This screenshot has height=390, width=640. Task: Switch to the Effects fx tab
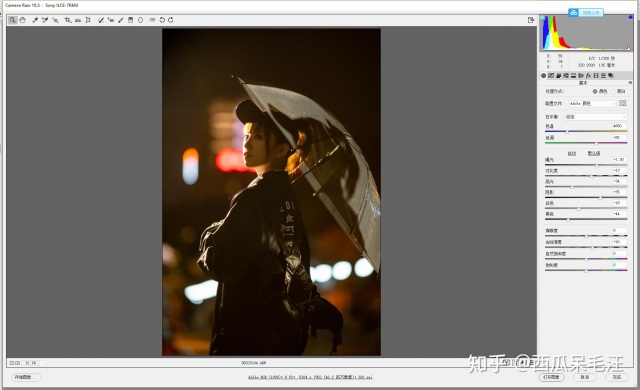(588, 76)
